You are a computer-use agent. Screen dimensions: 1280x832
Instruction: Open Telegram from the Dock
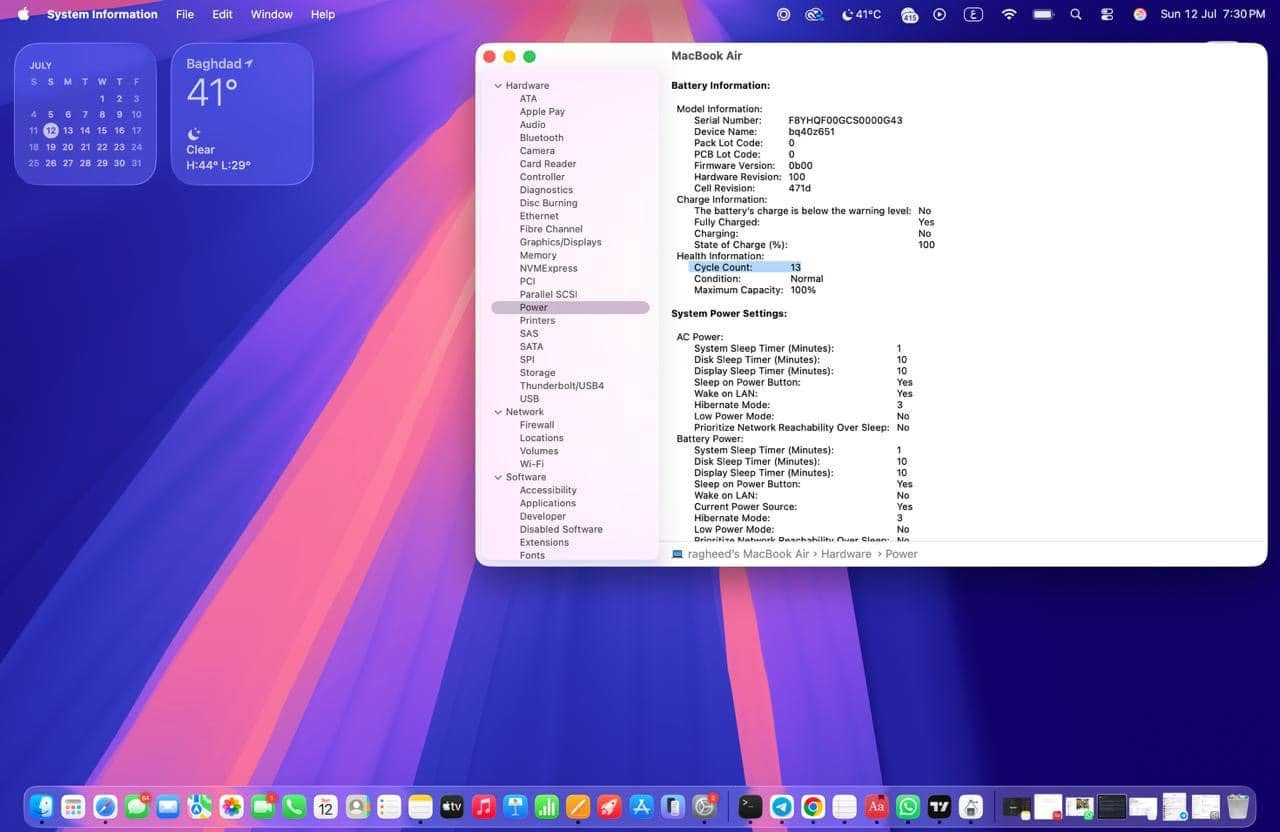pos(782,806)
